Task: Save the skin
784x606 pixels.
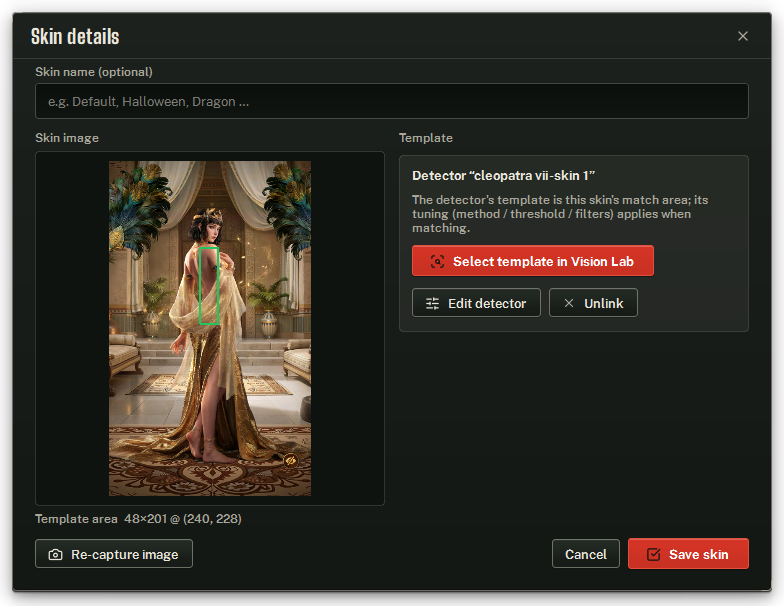Action: coord(688,554)
